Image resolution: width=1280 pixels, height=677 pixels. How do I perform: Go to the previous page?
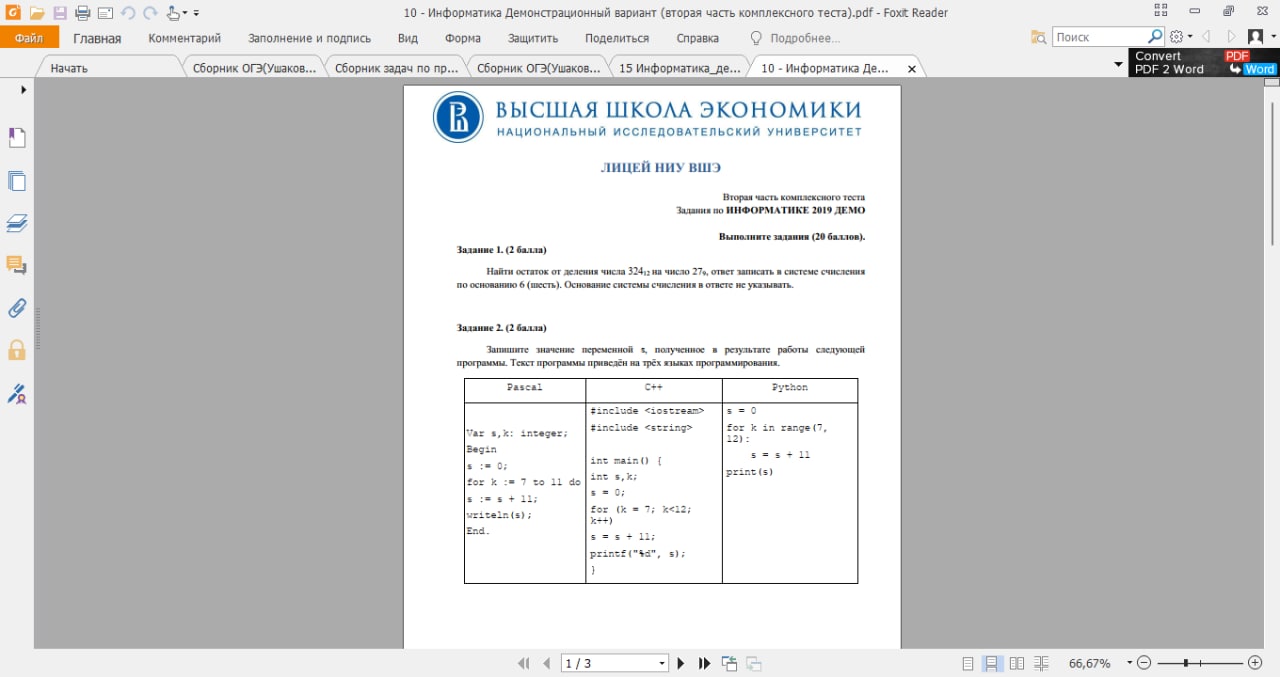point(546,663)
